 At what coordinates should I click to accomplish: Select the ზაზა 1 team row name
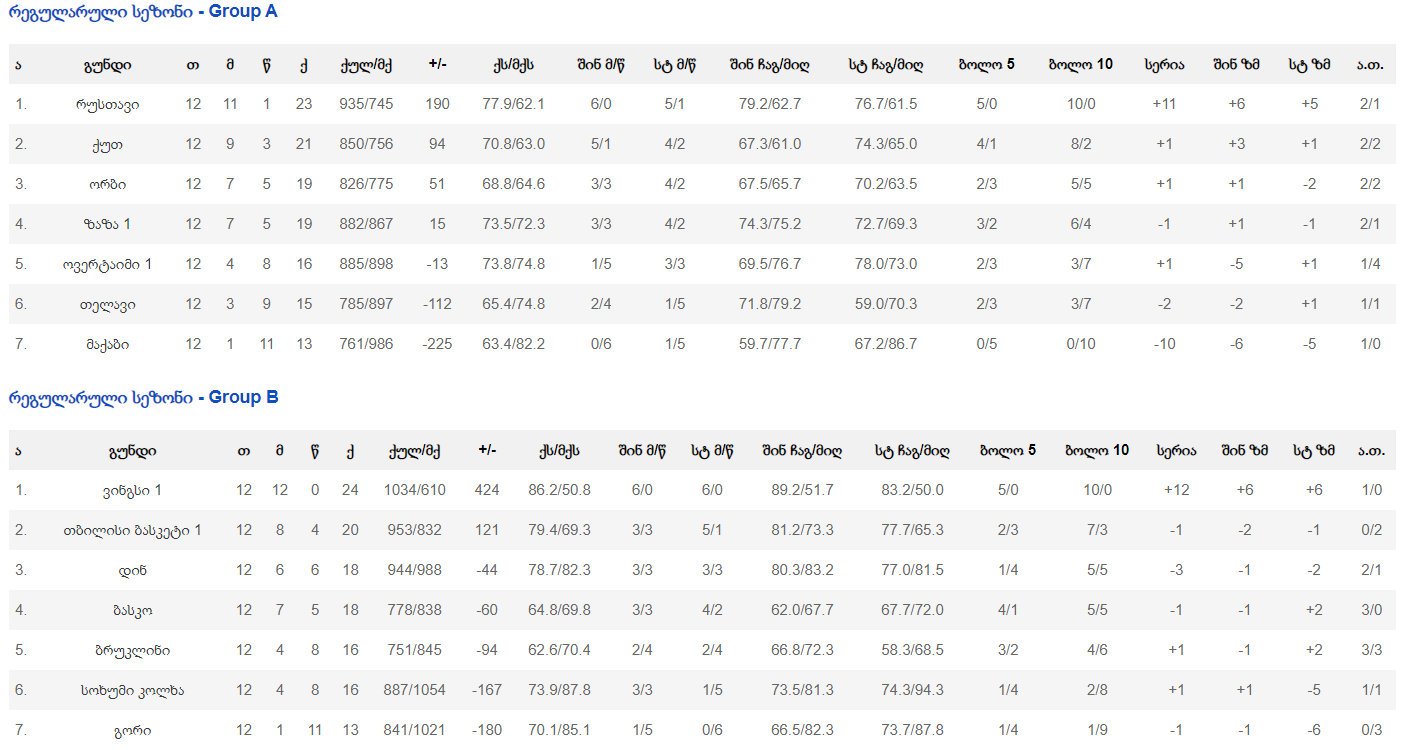pos(107,224)
